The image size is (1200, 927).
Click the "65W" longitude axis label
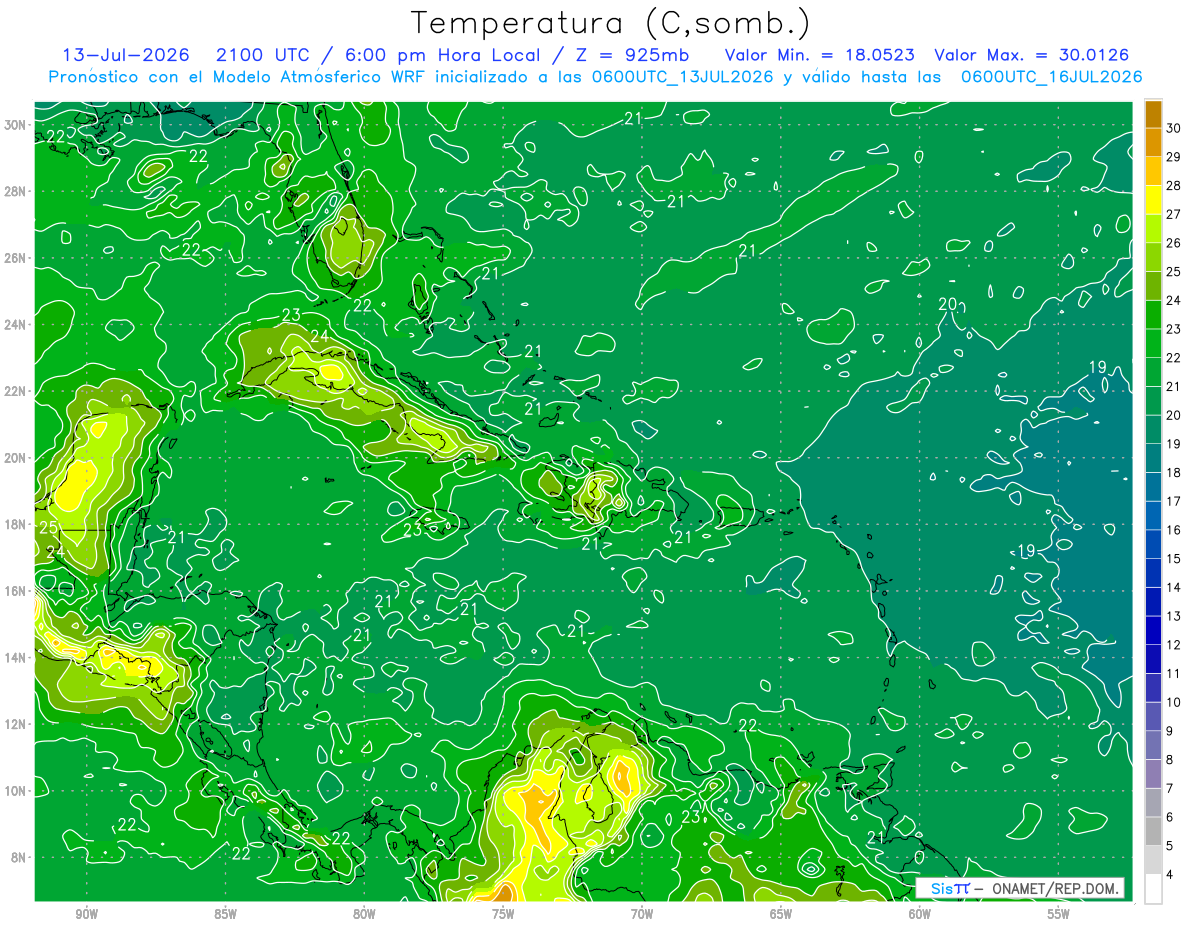(781, 914)
